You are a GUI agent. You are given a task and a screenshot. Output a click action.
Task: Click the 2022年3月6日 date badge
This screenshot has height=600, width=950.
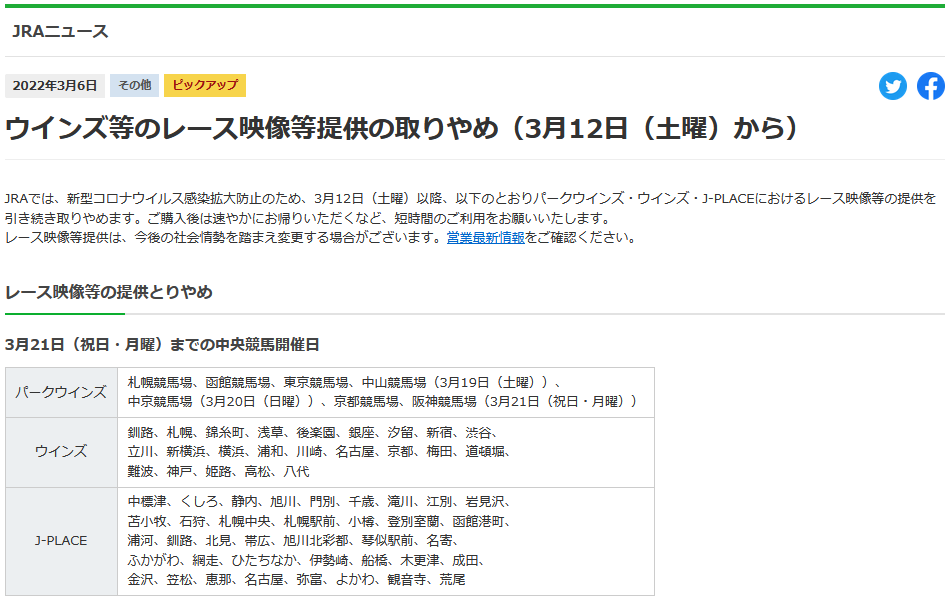55,86
